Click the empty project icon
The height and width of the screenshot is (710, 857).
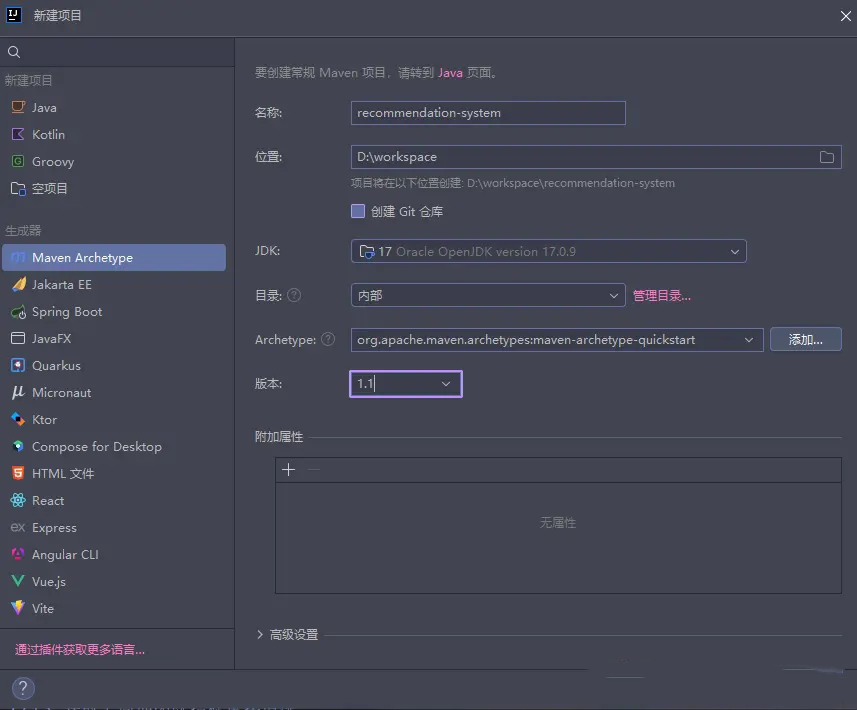tap(18, 189)
